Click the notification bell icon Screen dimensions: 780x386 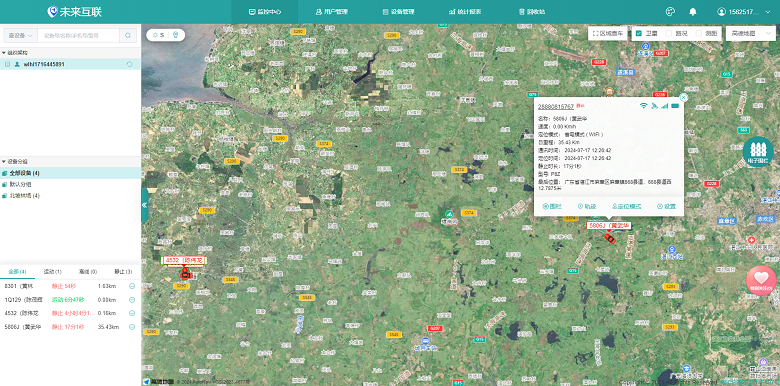pyautogui.click(x=692, y=11)
